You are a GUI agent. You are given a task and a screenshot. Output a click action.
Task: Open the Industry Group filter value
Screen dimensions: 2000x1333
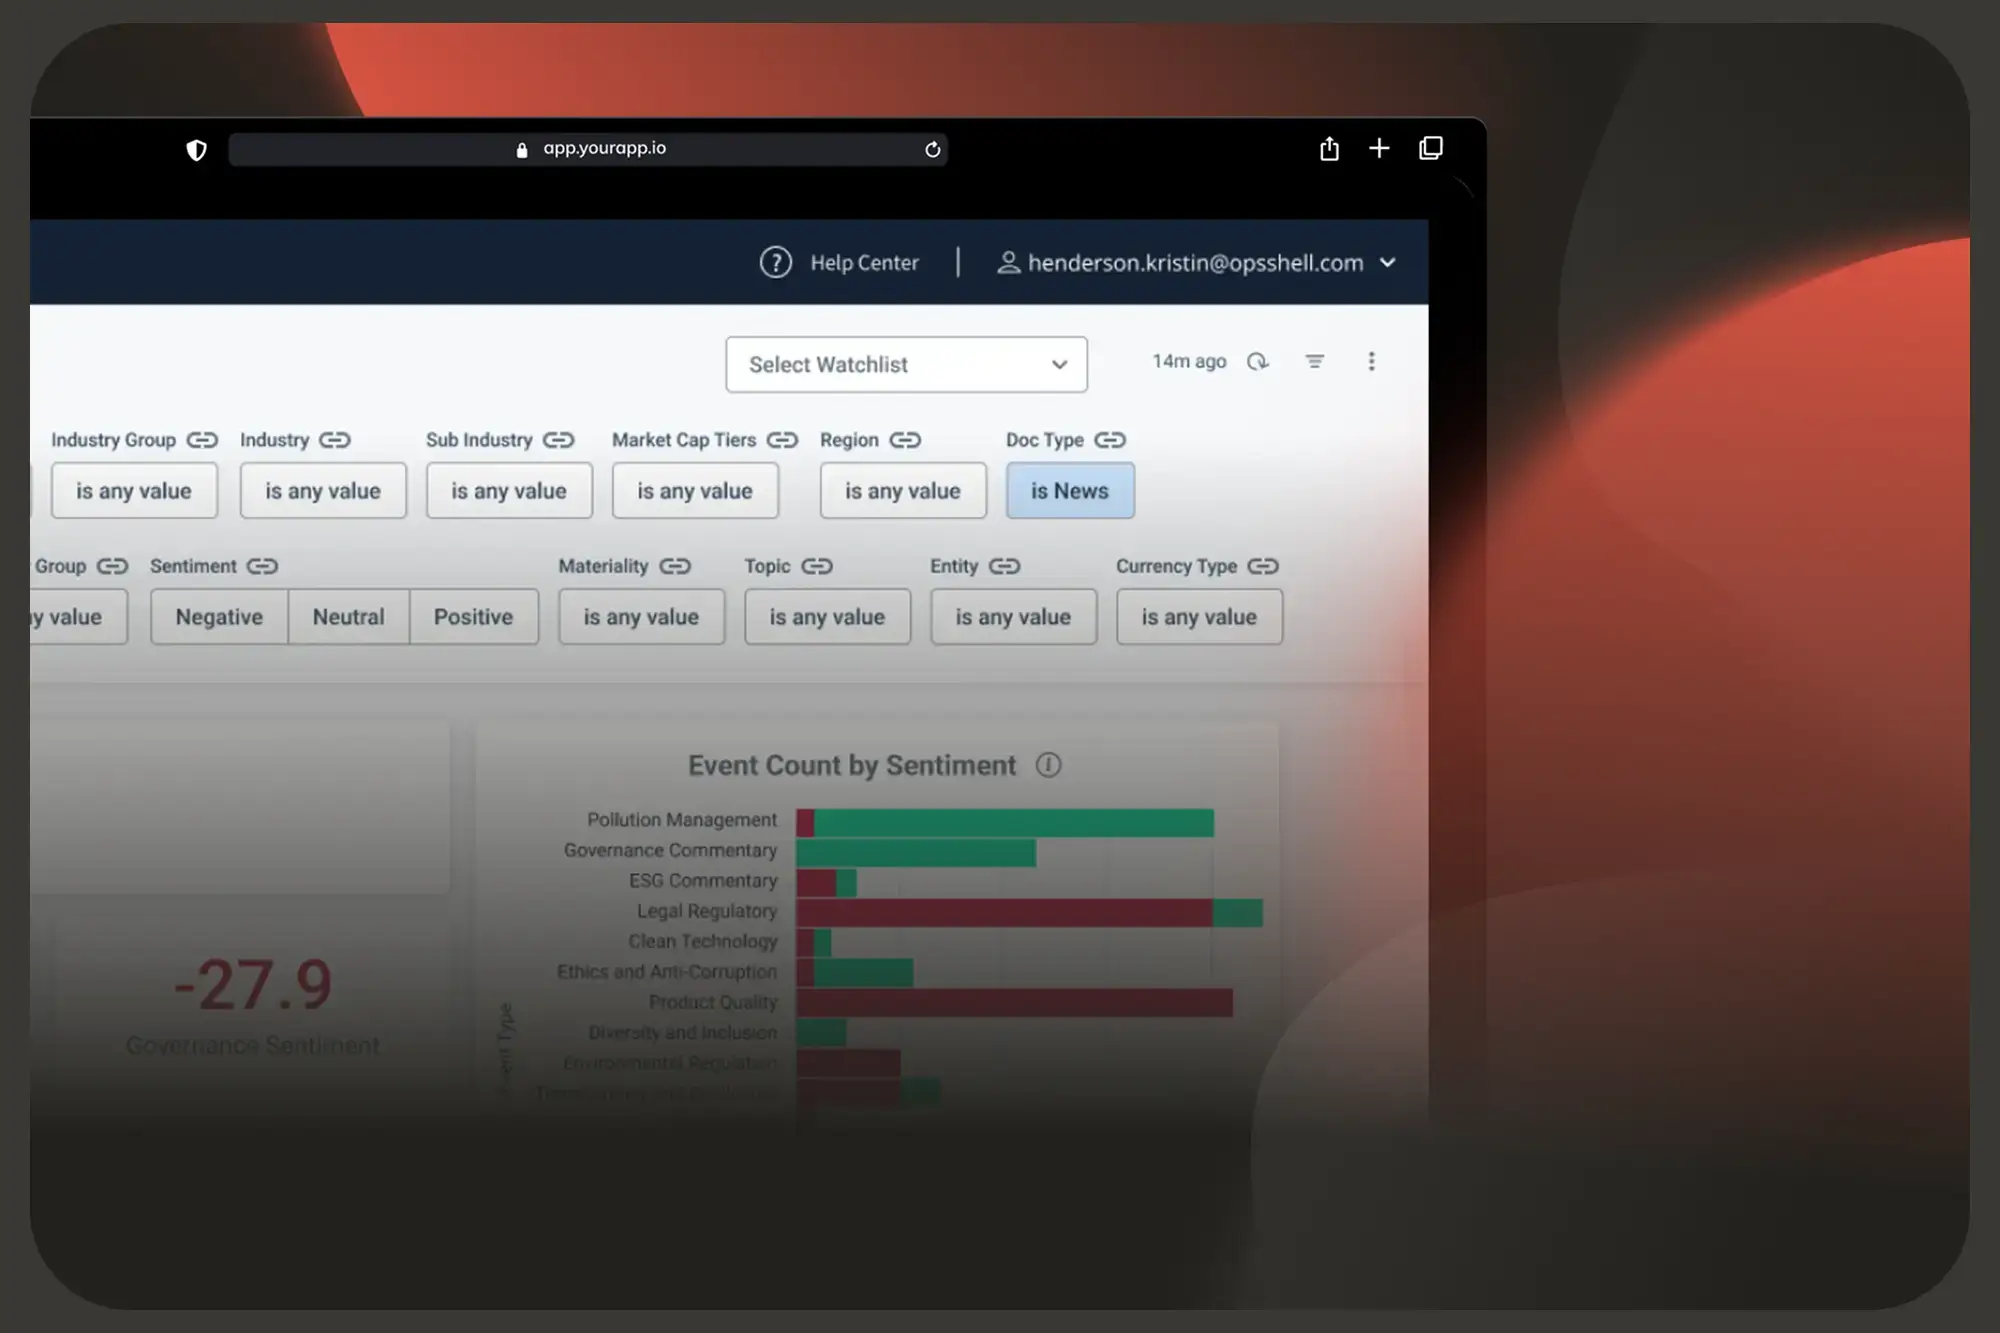coord(134,491)
